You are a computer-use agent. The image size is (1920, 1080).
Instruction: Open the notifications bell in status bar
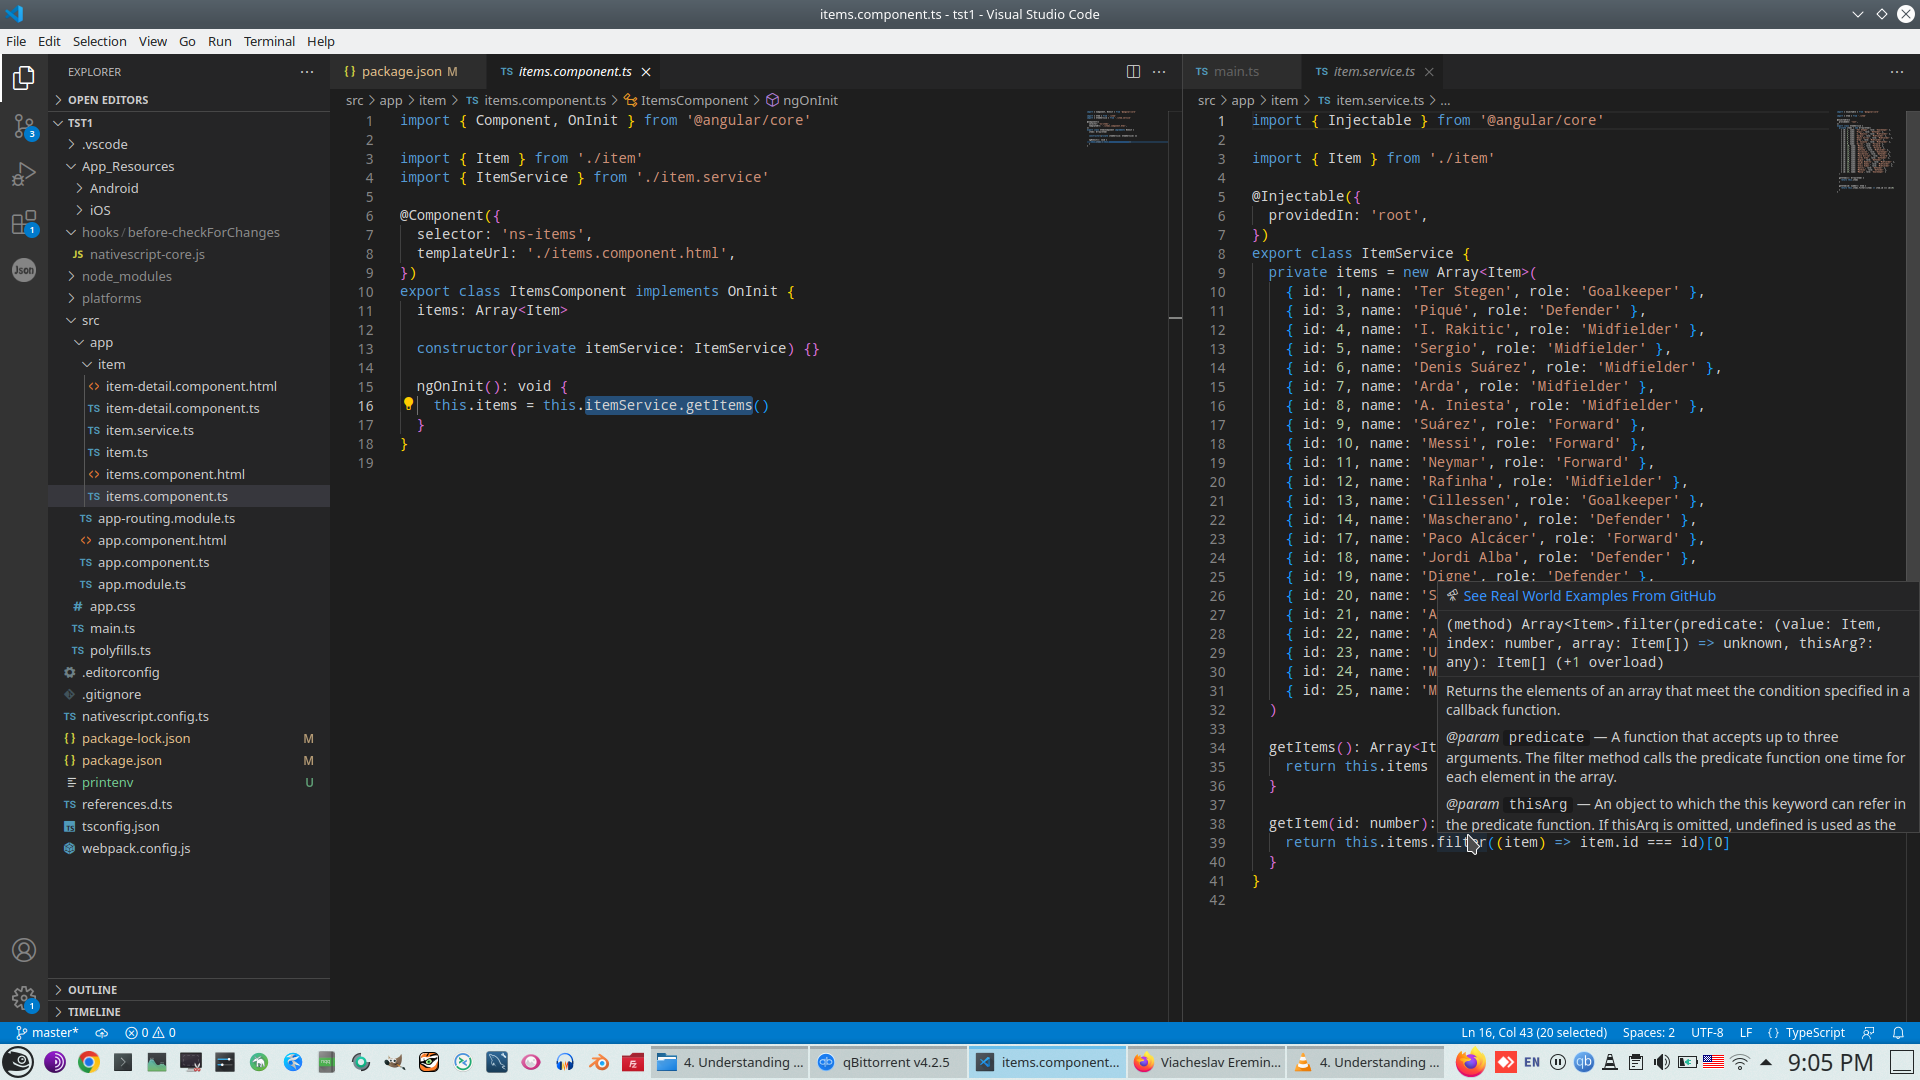(1898, 1033)
